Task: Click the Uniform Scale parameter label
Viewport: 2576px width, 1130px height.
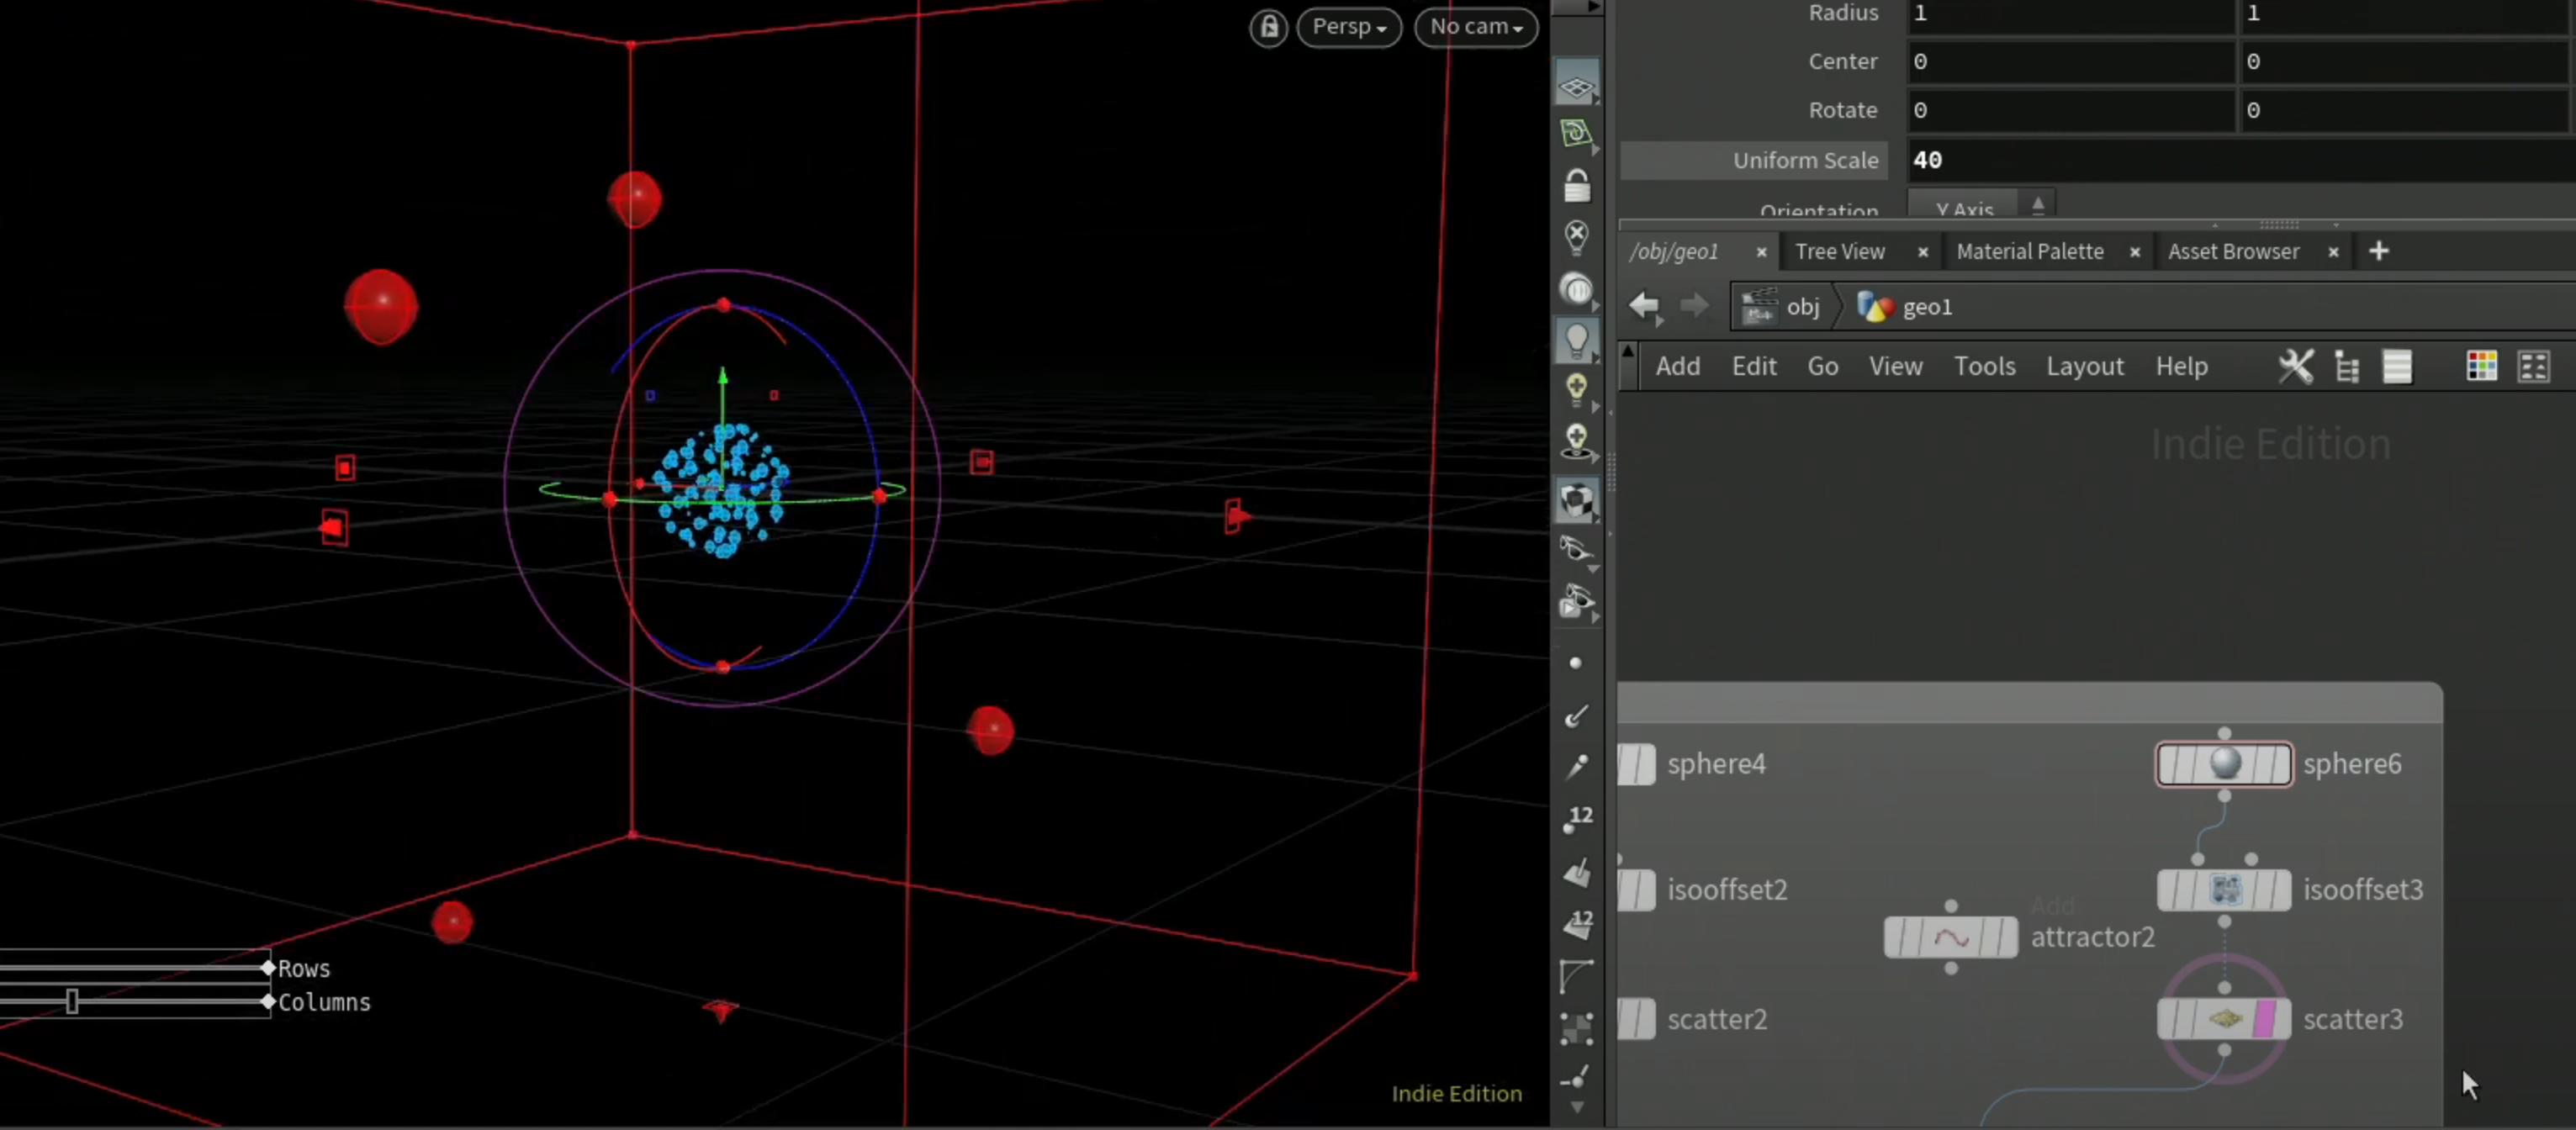Action: pos(1805,160)
